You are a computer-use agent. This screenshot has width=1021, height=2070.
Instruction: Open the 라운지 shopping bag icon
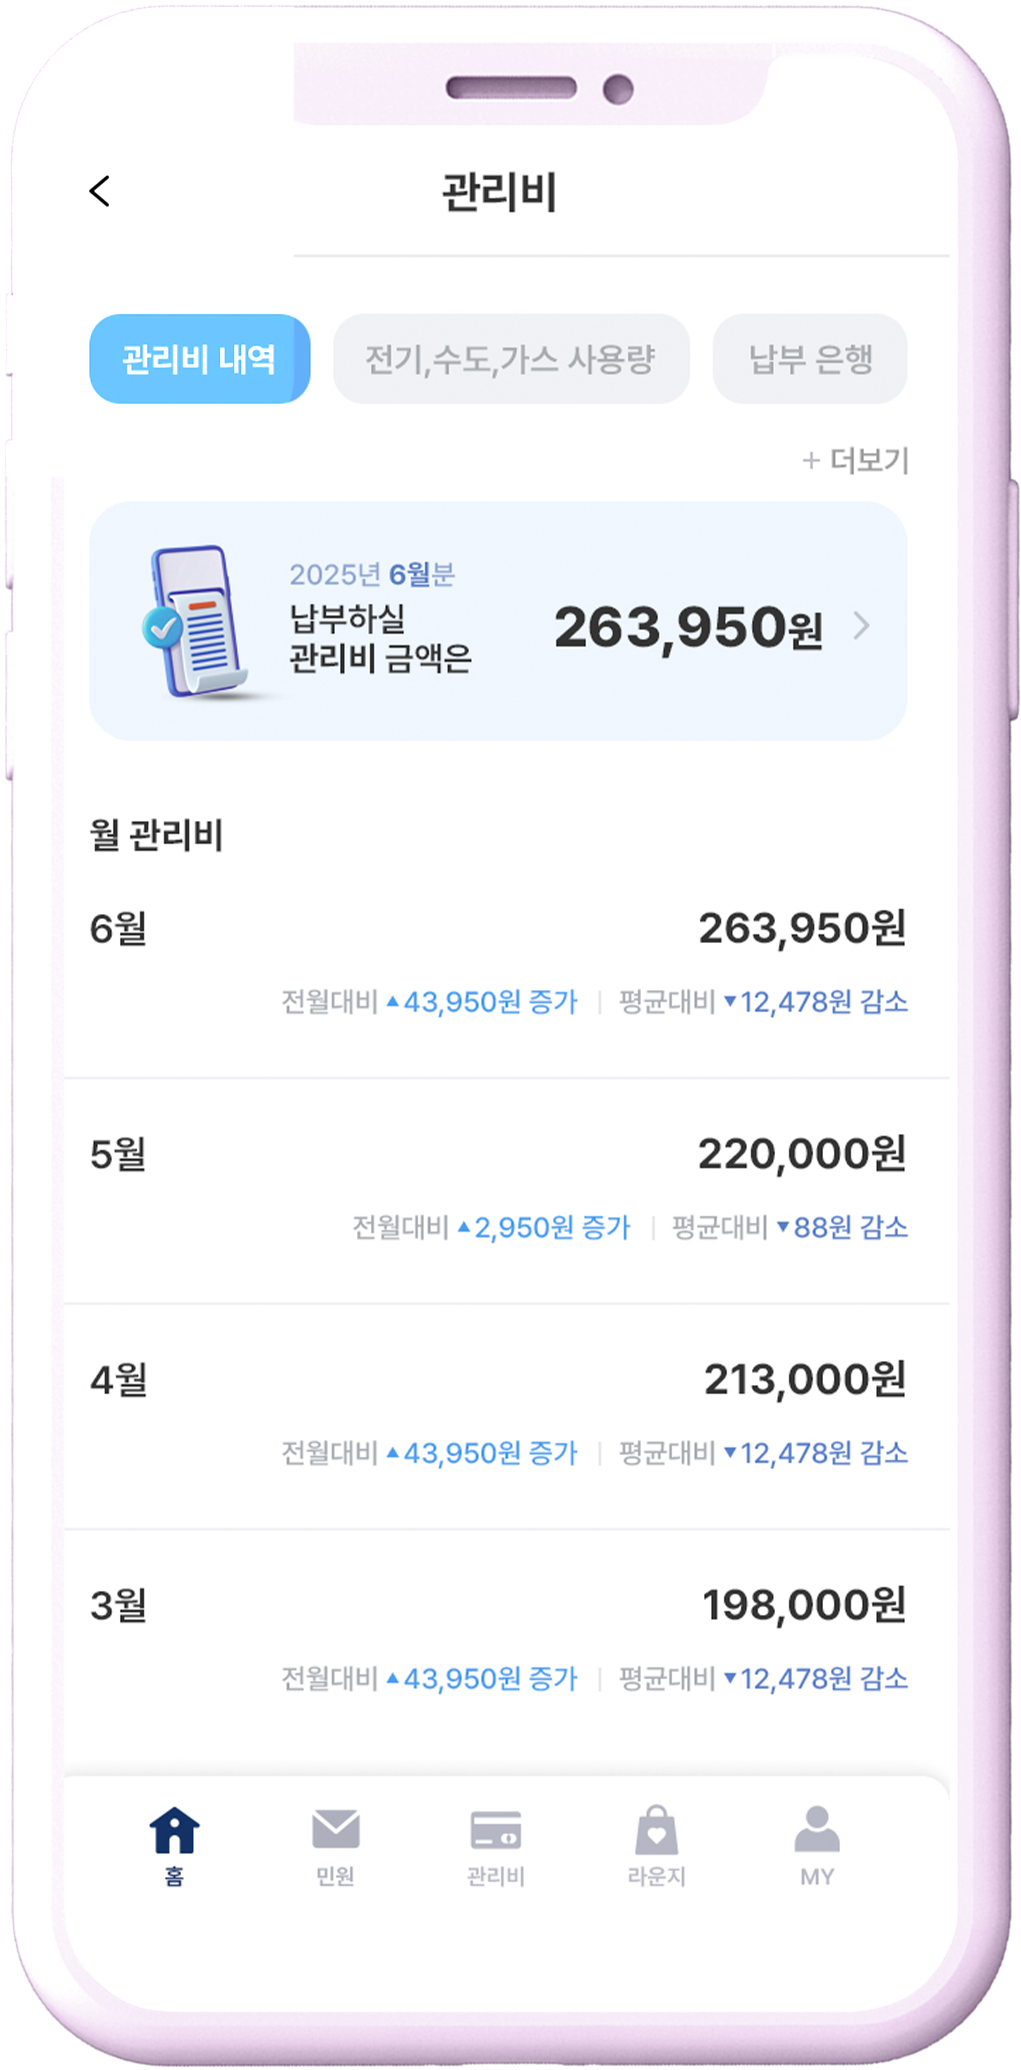pos(656,1831)
